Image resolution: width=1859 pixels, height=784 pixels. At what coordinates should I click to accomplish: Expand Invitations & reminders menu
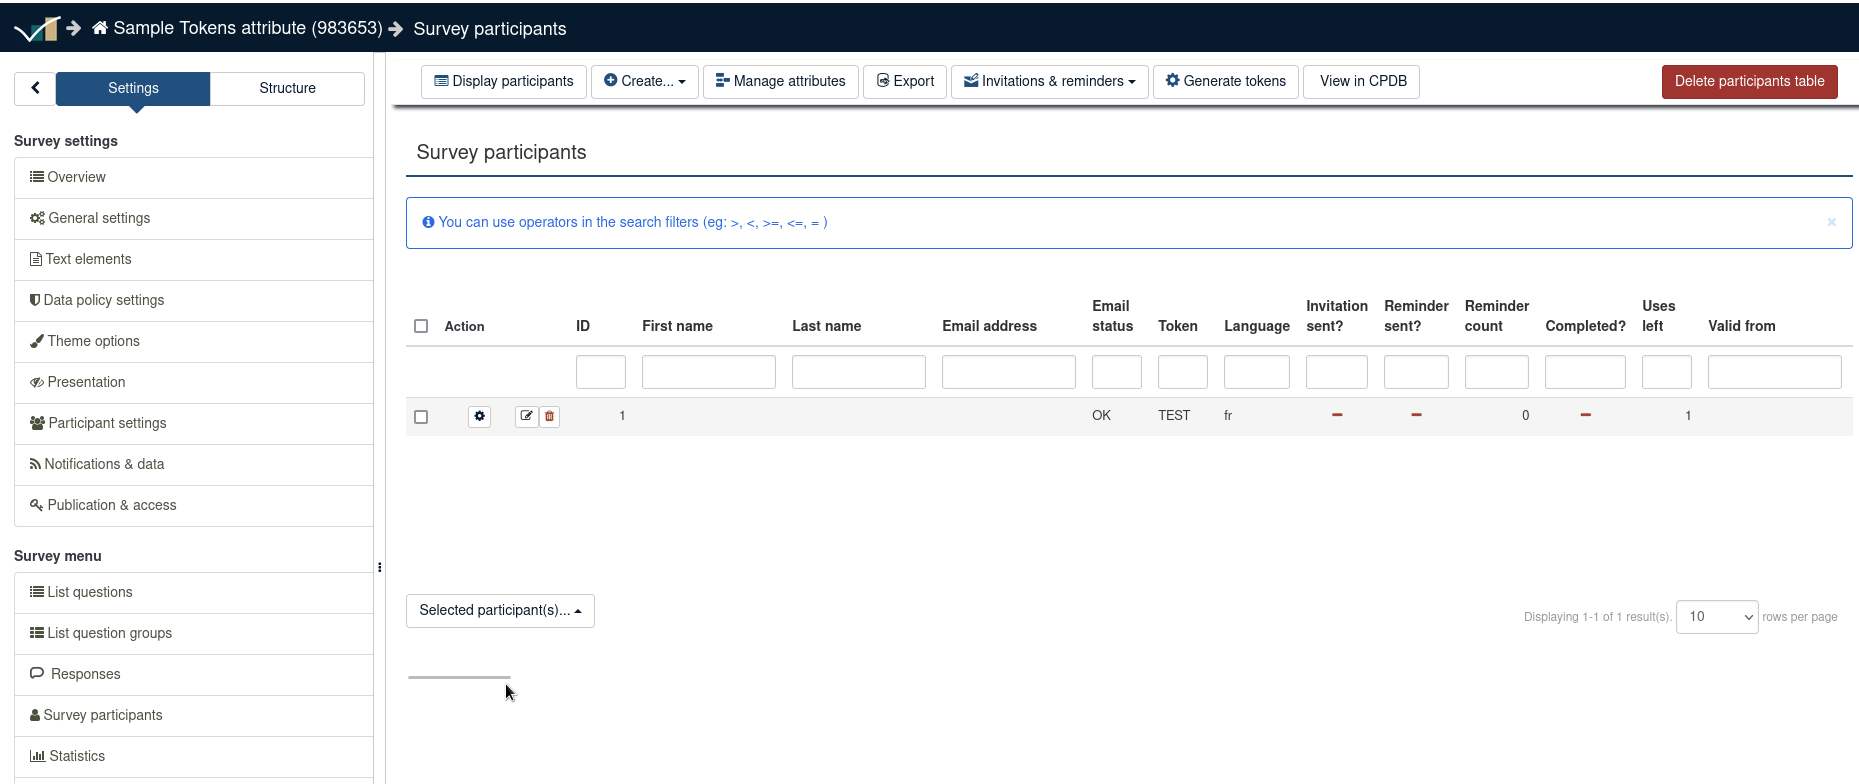point(1049,81)
